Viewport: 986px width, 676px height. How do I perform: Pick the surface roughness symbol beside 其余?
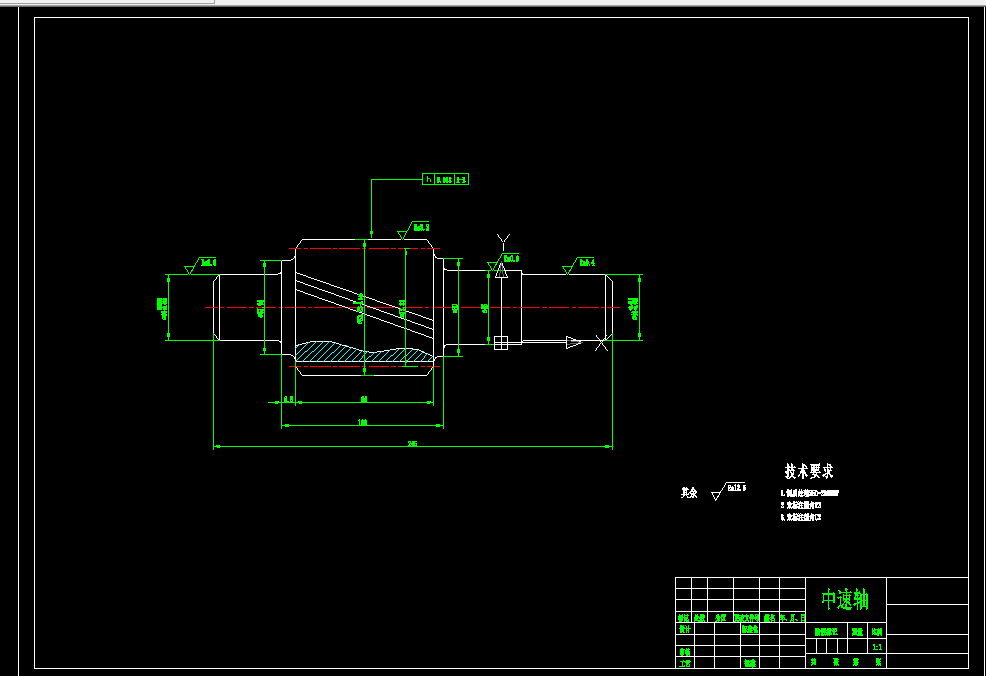tap(729, 491)
